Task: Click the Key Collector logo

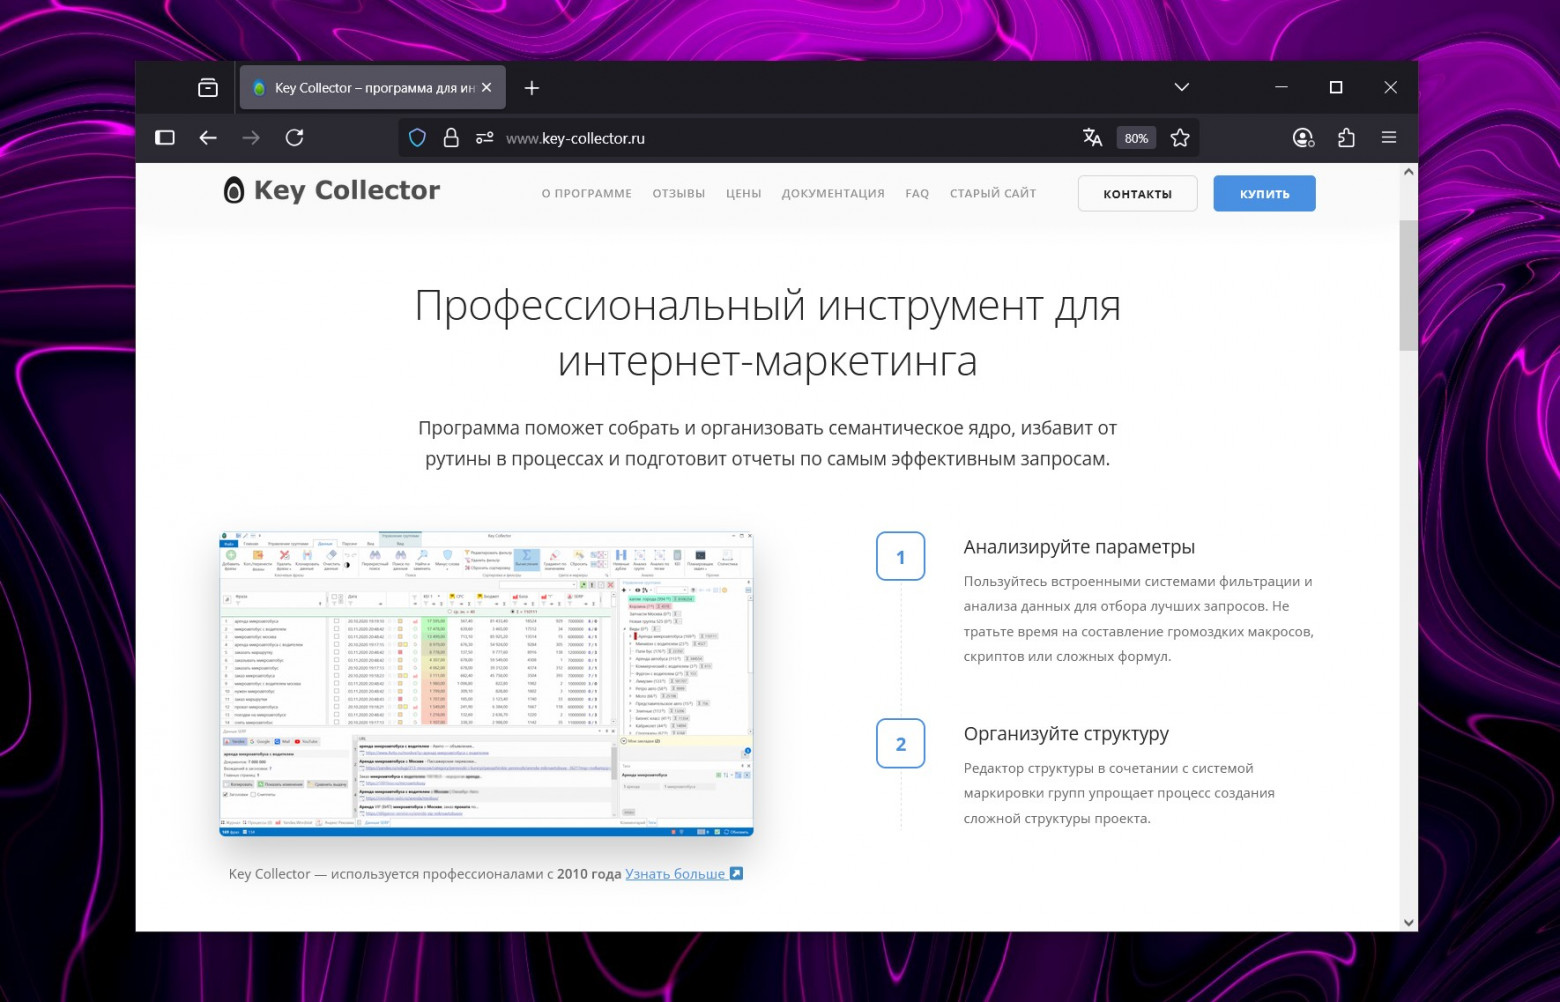Action: coord(331,190)
